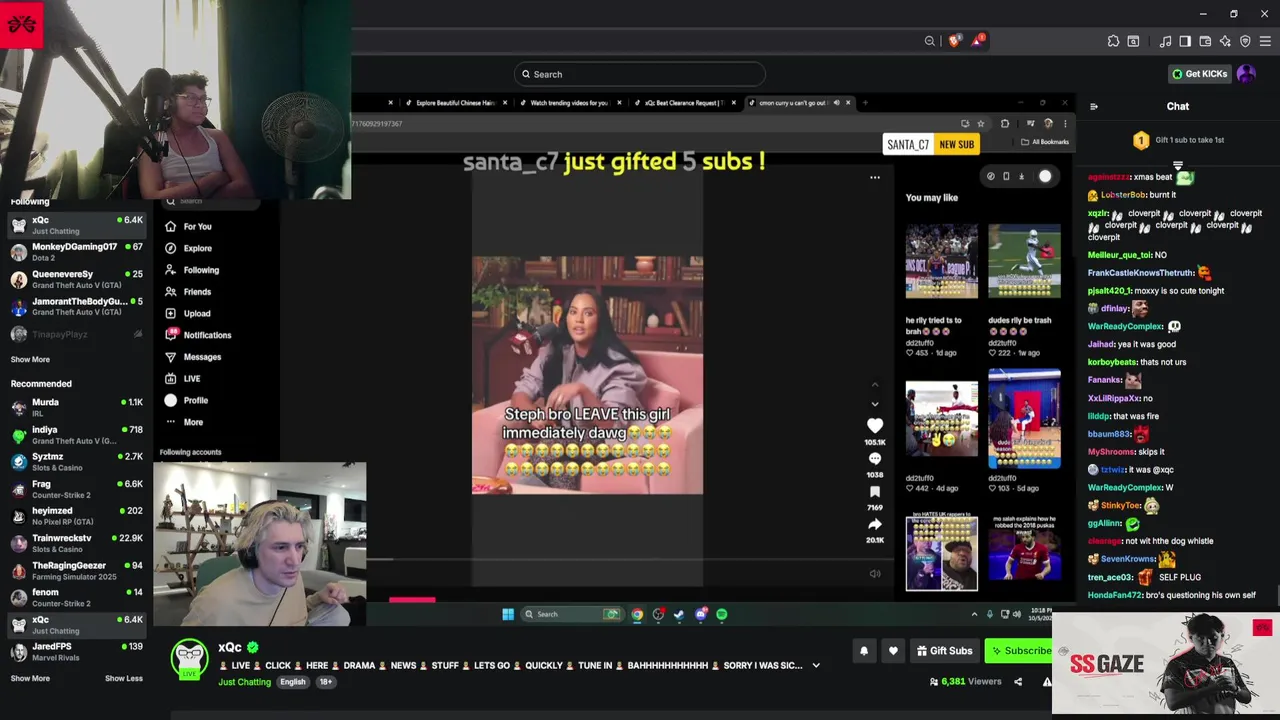Click the Get KICKs button

pyautogui.click(x=1199, y=74)
